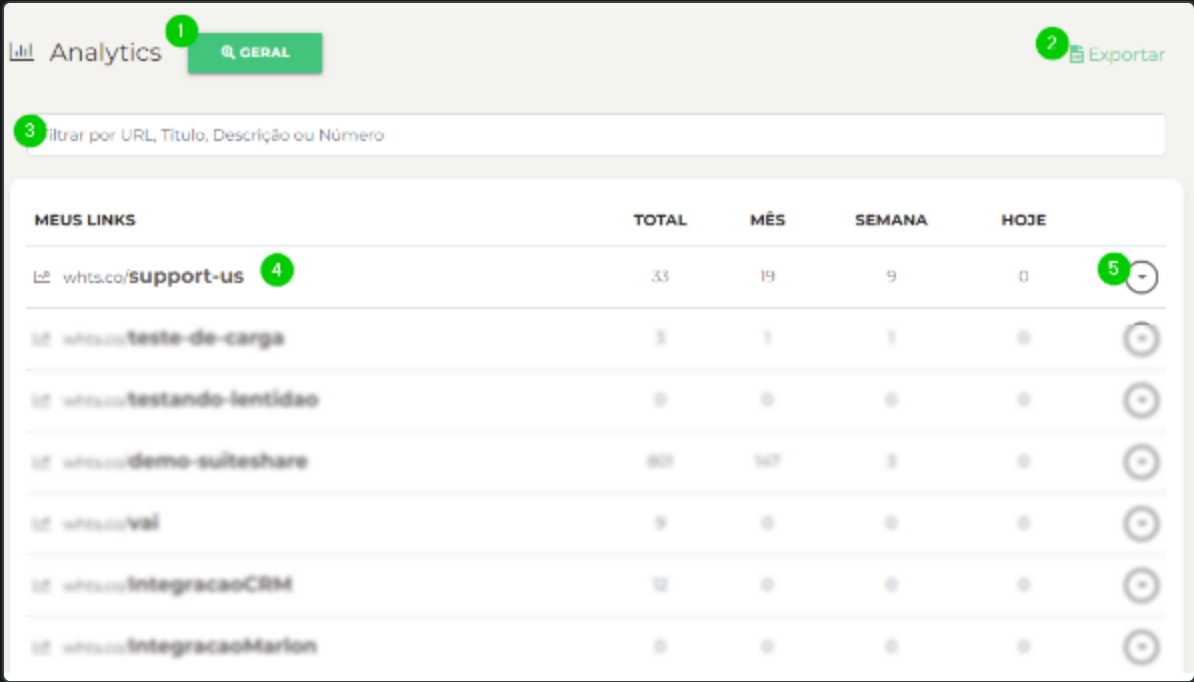Expand the testando-lentidao row details

pyautogui.click(x=1141, y=401)
